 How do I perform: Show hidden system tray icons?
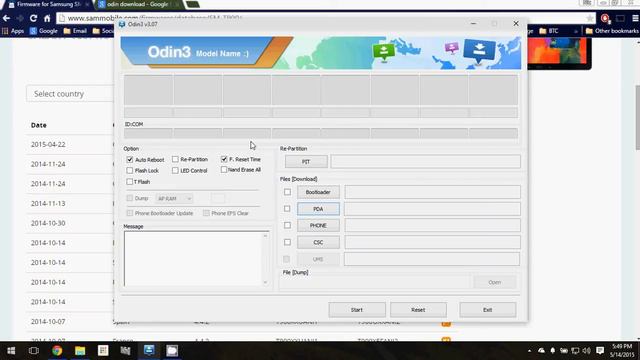pyautogui.click(x=529, y=351)
